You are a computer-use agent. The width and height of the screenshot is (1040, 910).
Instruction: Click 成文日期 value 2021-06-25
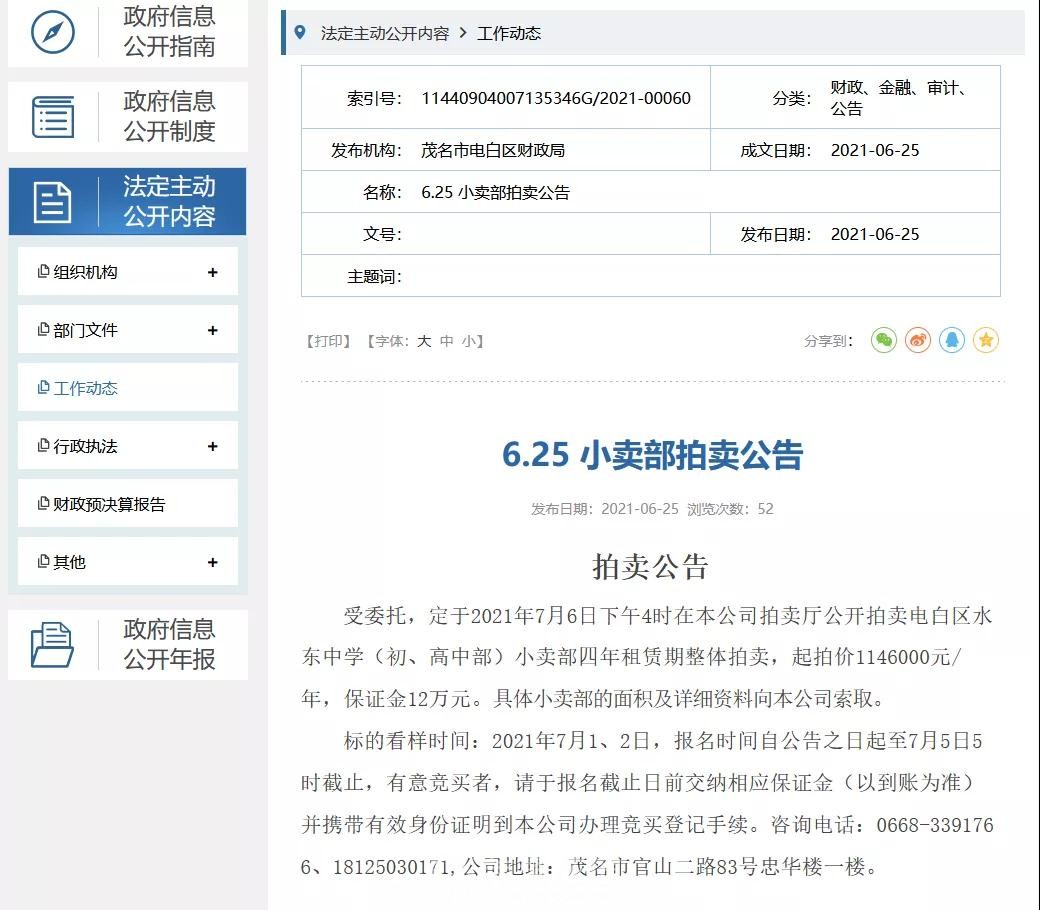[x=875, y=151]
